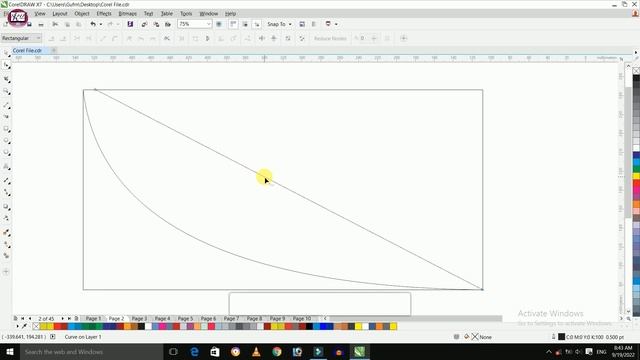The width and height of the screenshot is (640, 360).
Task: Click Search the web and Windows box
Action: [91, 352]
